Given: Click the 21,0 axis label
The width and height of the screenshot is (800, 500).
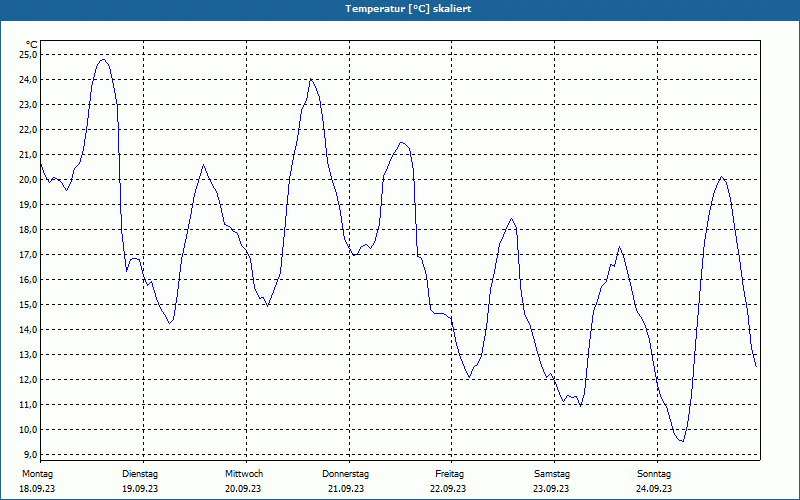Looking at the screenshot, I should coord(28,154).
